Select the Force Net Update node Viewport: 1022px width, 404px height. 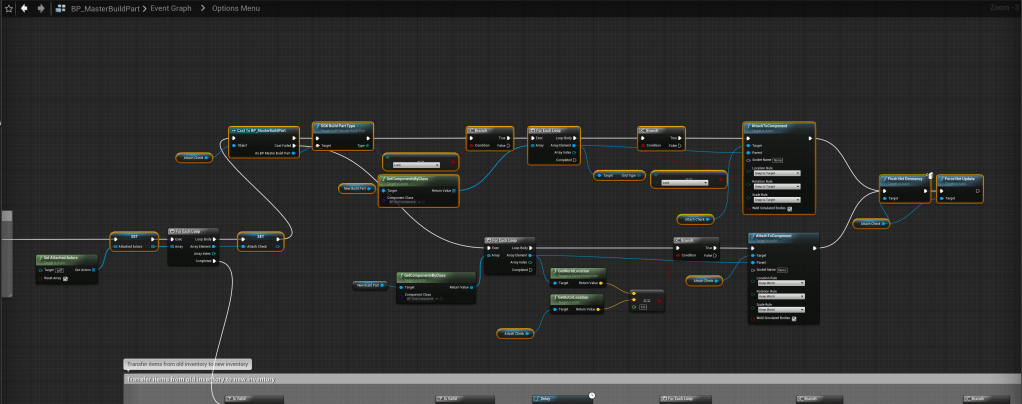tap(961, 181)
